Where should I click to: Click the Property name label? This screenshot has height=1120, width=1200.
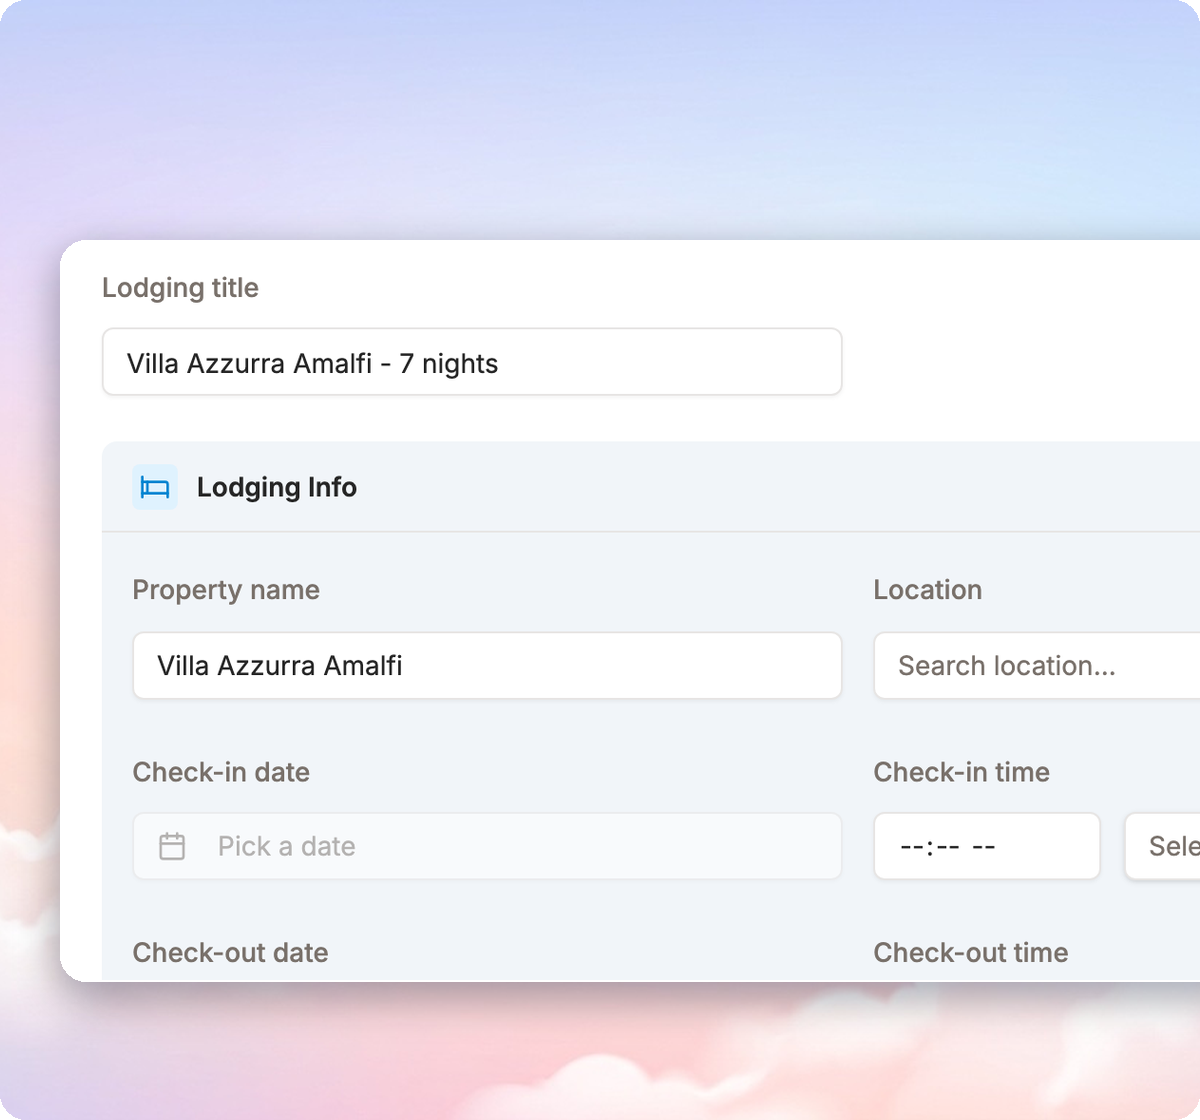[x=226, y=590]
